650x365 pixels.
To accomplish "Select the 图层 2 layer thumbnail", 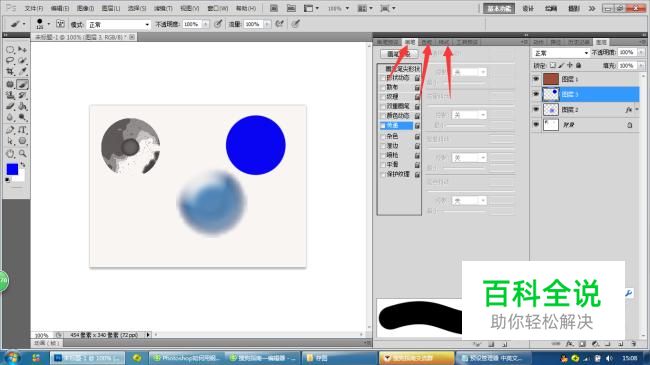I will (551, 110).
